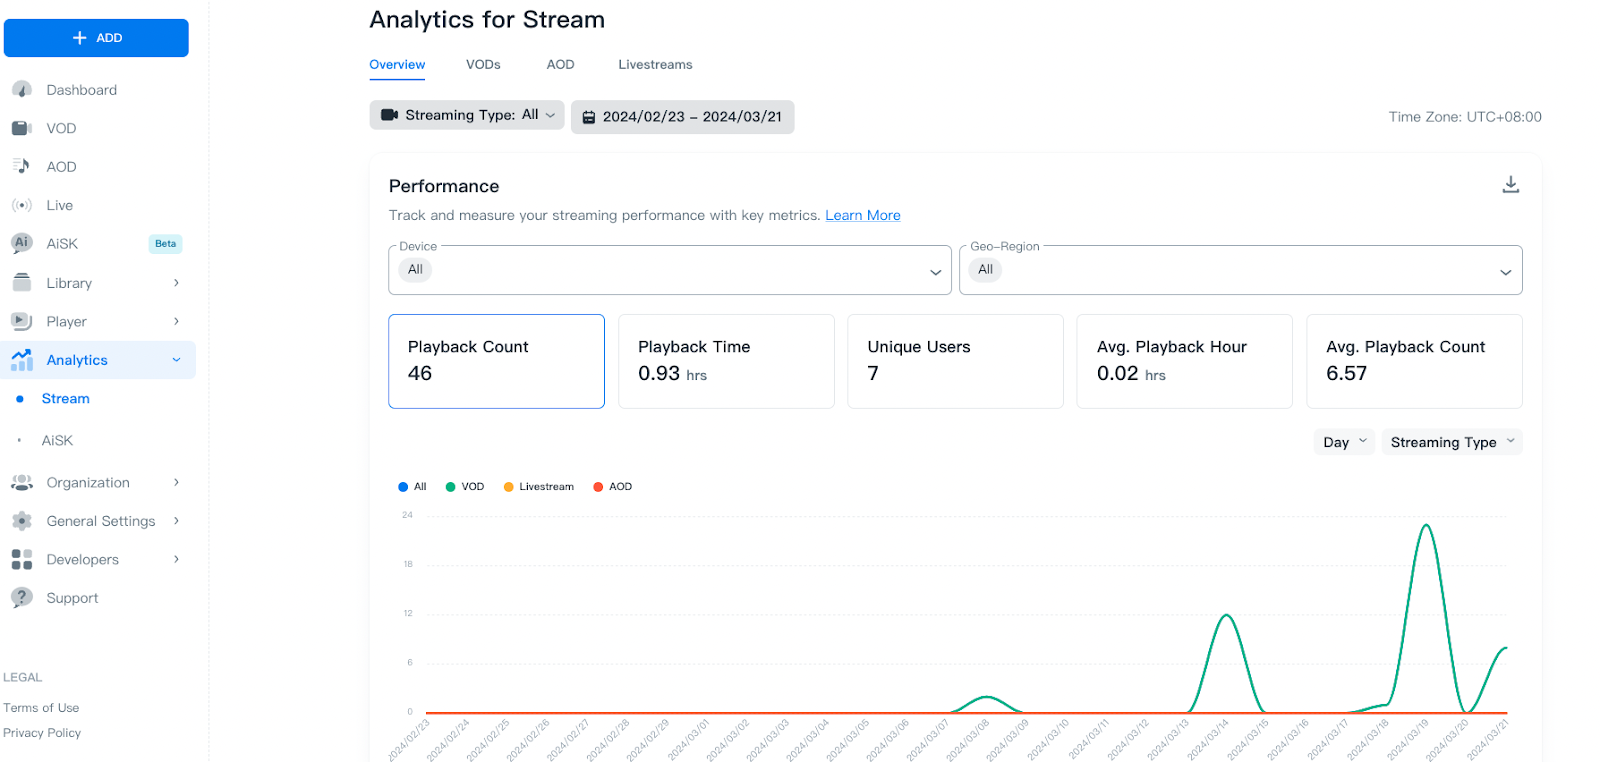Open the Streaming Type: All filter dropdown
The height and width of the screenshot is (762, 1600).
pos(467,115)
